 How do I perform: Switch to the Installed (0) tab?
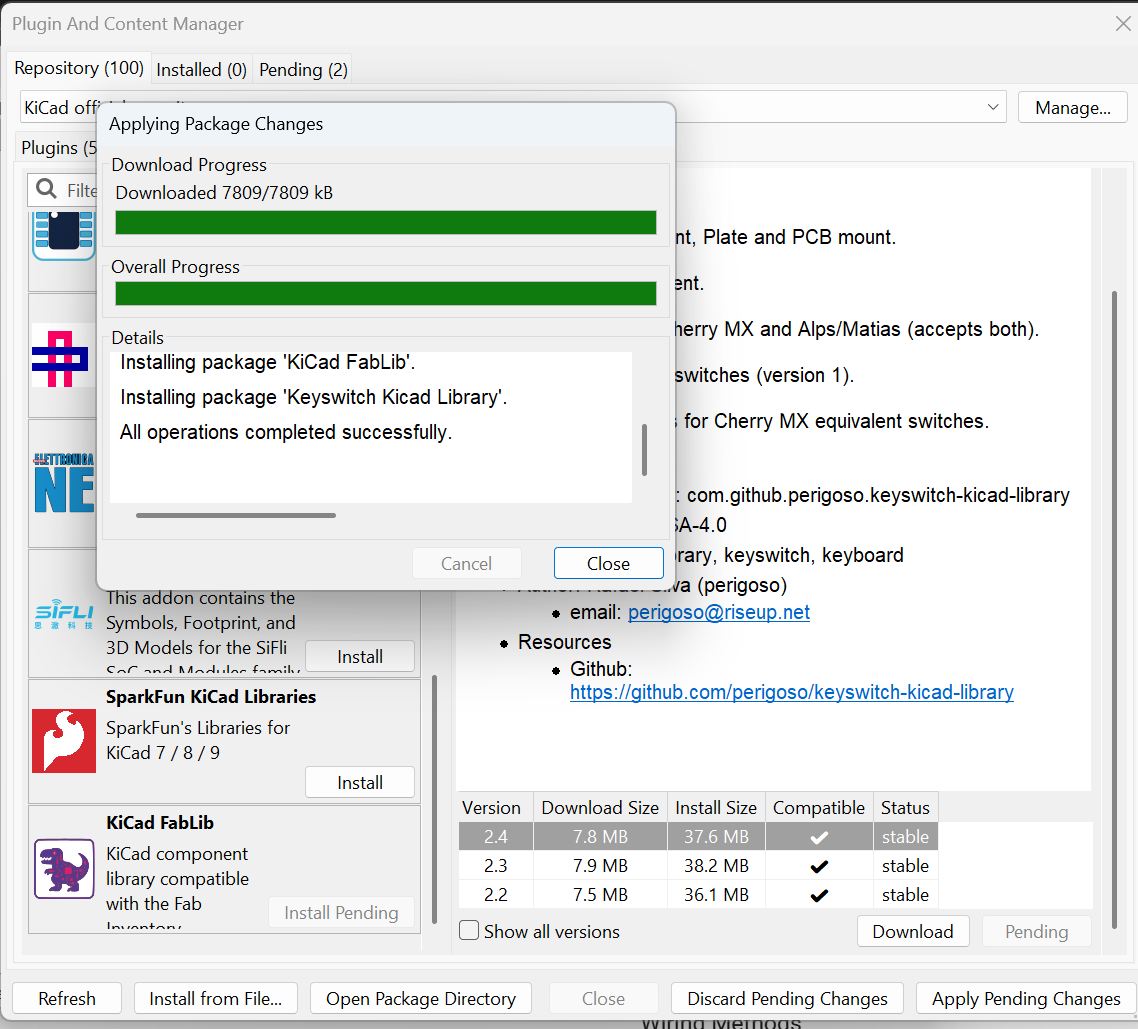[200, 69]
